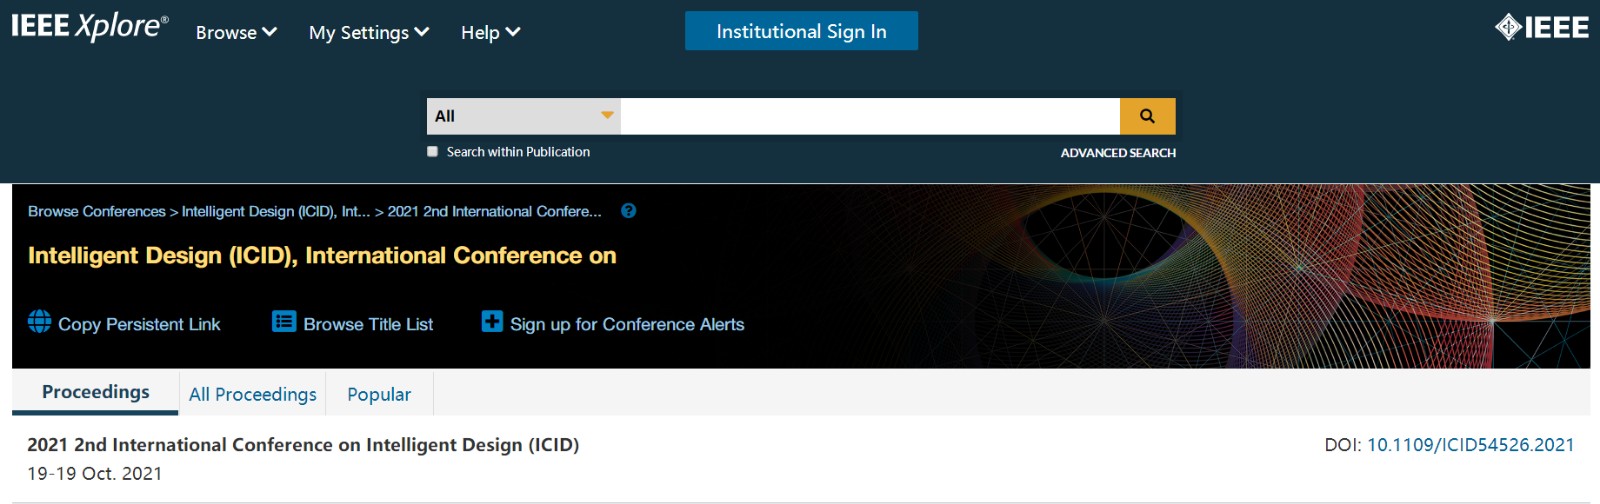Click inside the search text field
The width and height of the screenshot is (1600, 504).
(x=870, y=116)
